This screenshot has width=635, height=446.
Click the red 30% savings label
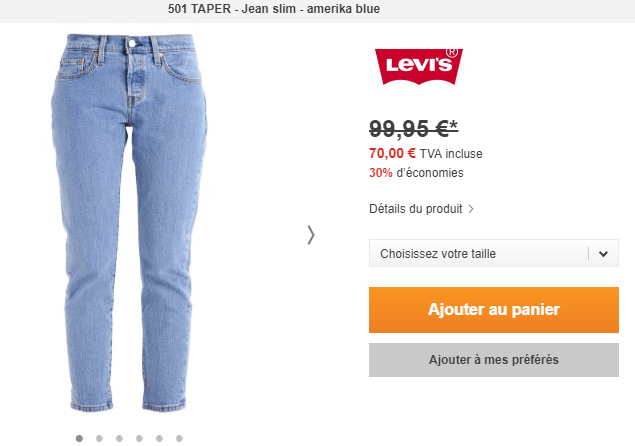pyautogui.click(x=381, y=173)
